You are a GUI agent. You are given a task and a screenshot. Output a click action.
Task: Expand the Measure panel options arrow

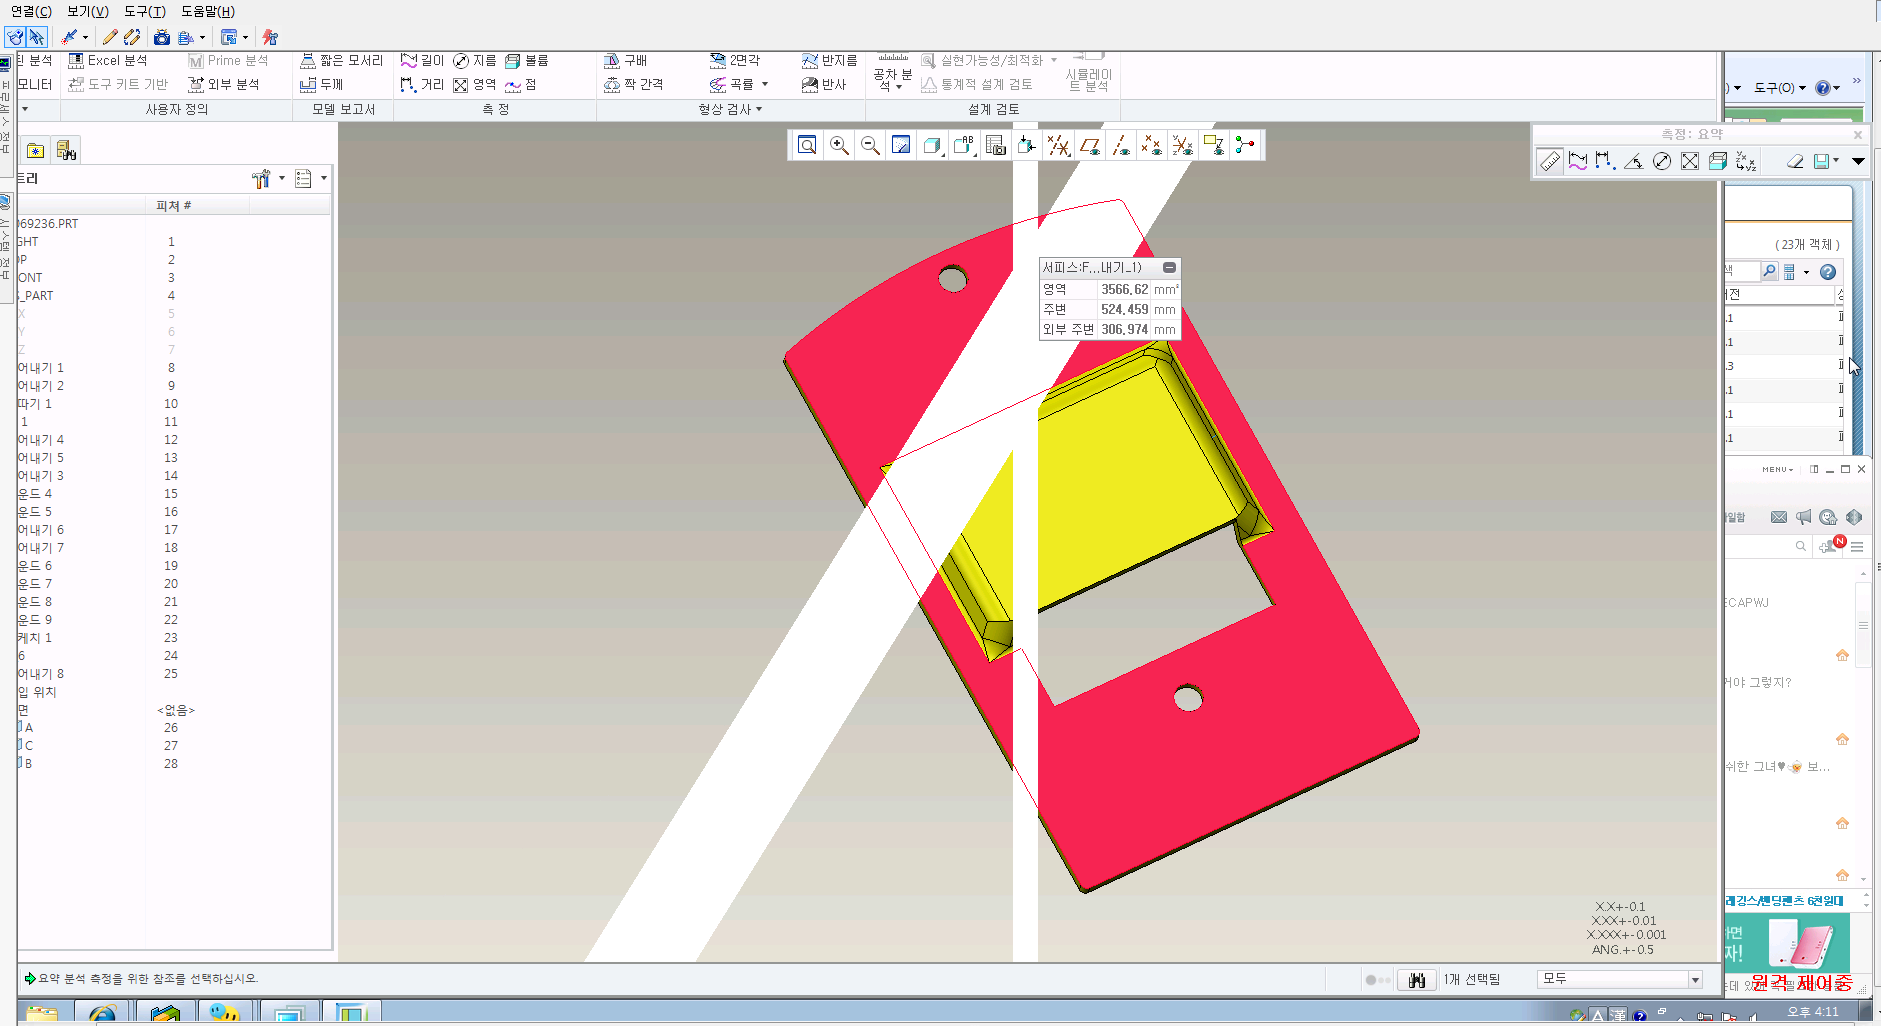pos(1858,161)
